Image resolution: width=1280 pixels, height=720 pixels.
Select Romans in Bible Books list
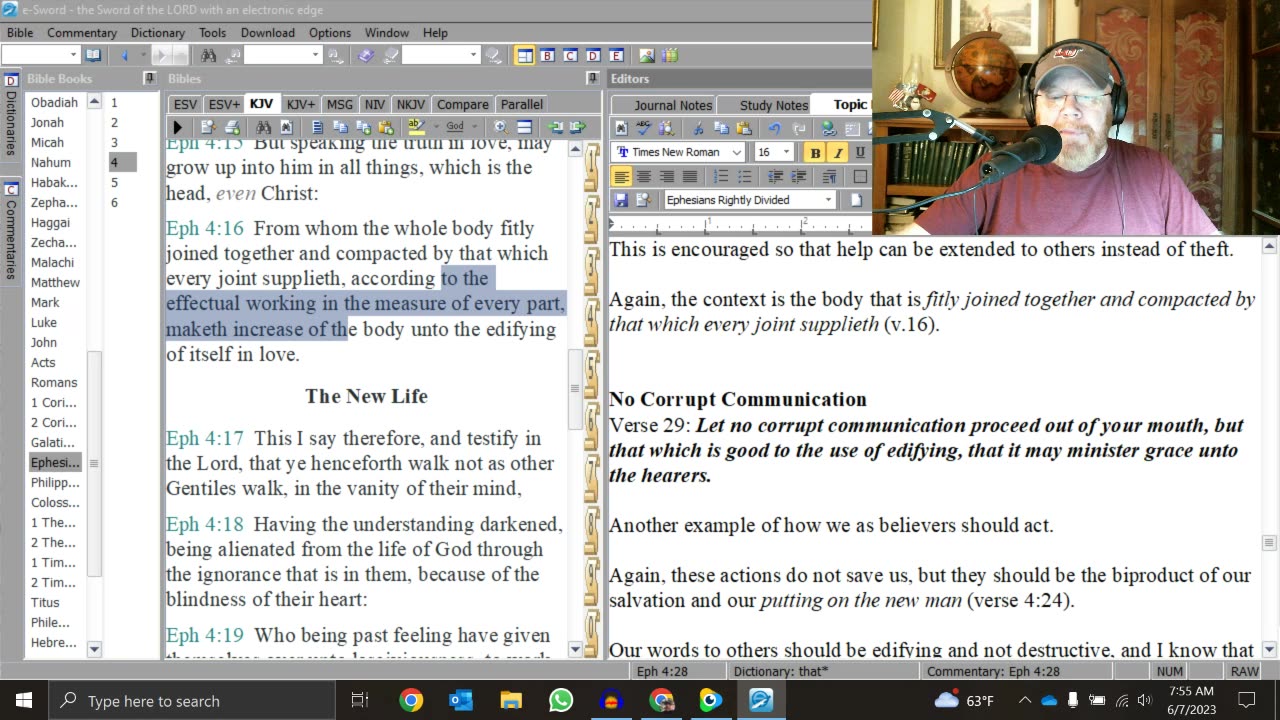coord(54,382)
